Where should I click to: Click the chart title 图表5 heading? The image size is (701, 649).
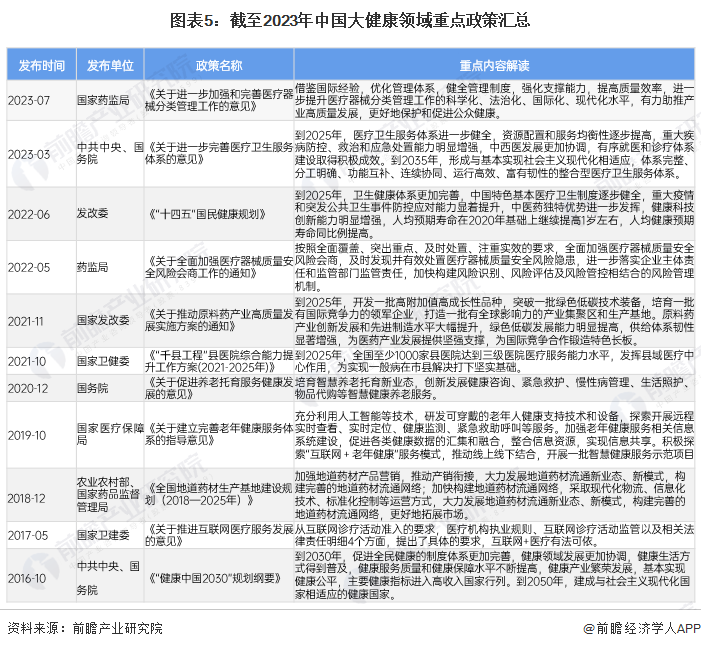click(350, 21)
